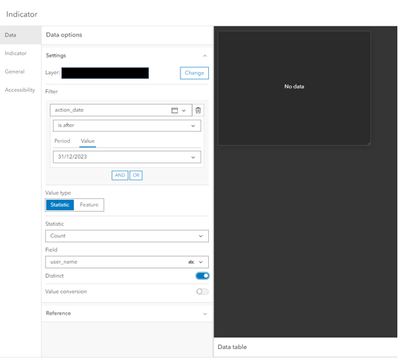Click the Statistic label above Count dropdown
Viewport: 400px width, 361px height.
(55, 224)
